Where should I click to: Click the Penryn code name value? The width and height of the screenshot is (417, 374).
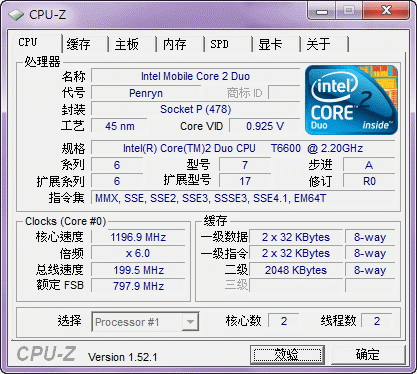pyautogui.click(x=146, y=93)
